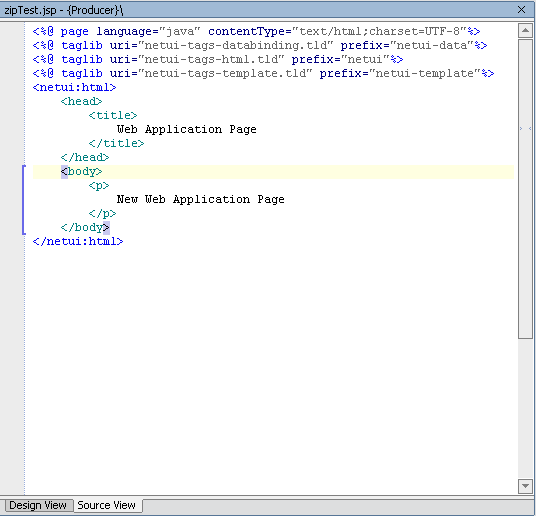Click the closing title tag
This screenshot has width=536, height=516.
[x=116, y=144]
